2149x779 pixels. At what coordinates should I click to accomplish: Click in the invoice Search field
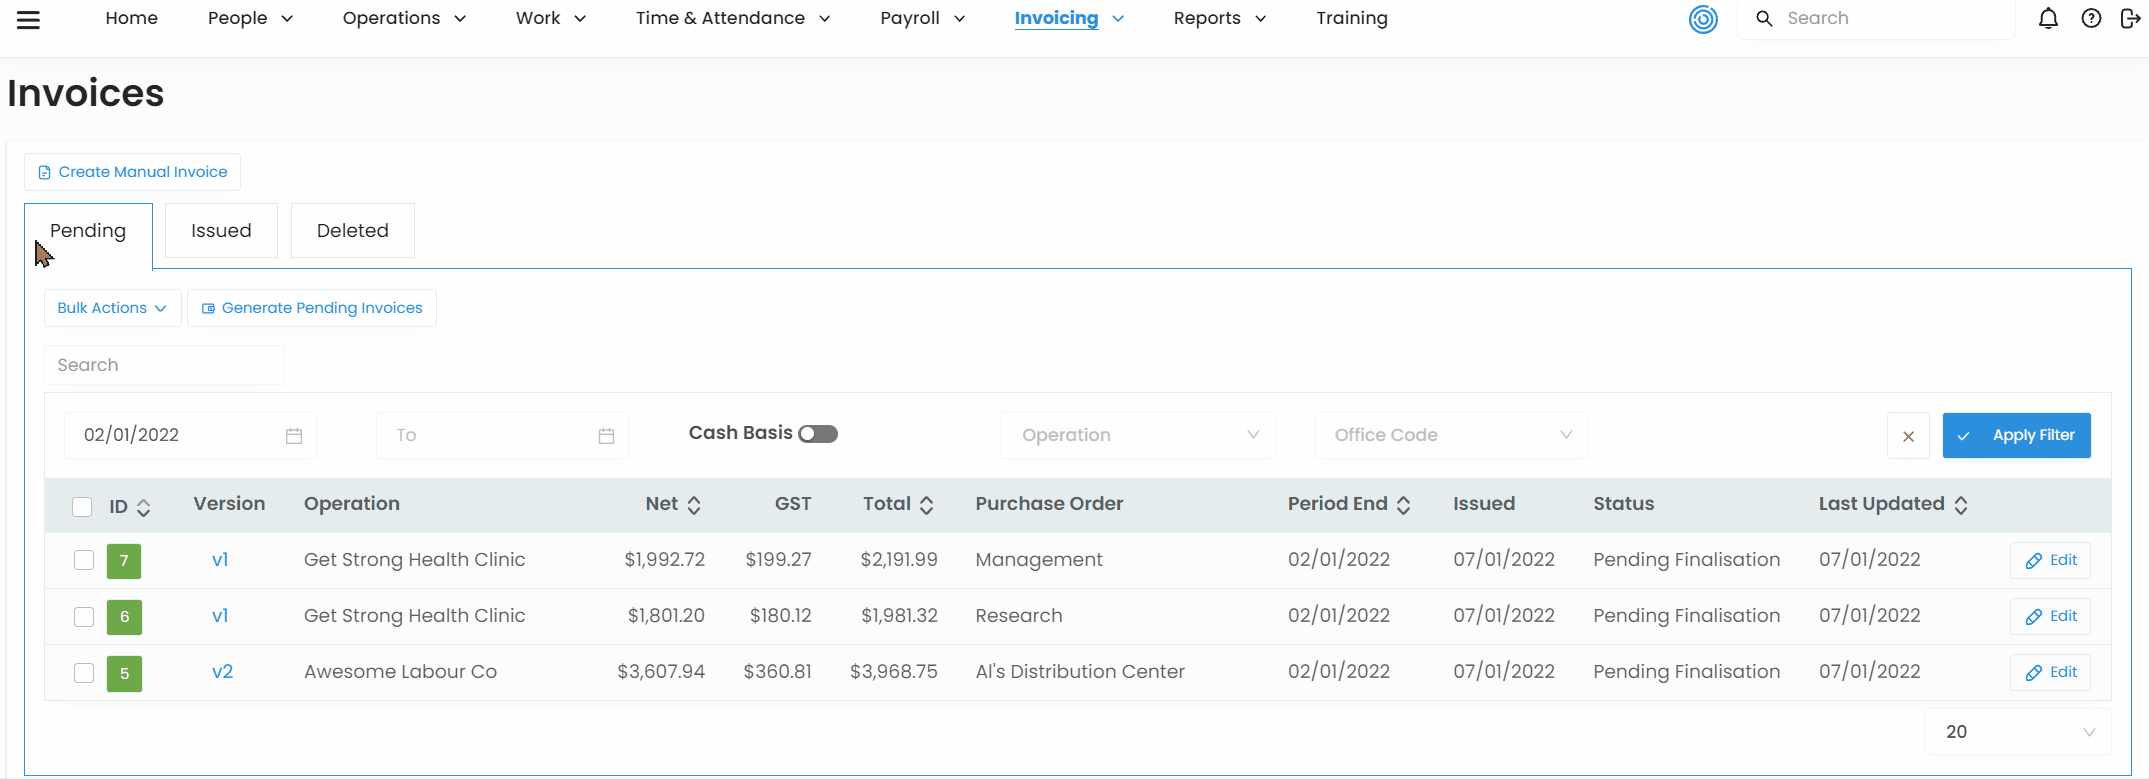tap(164, 365)
